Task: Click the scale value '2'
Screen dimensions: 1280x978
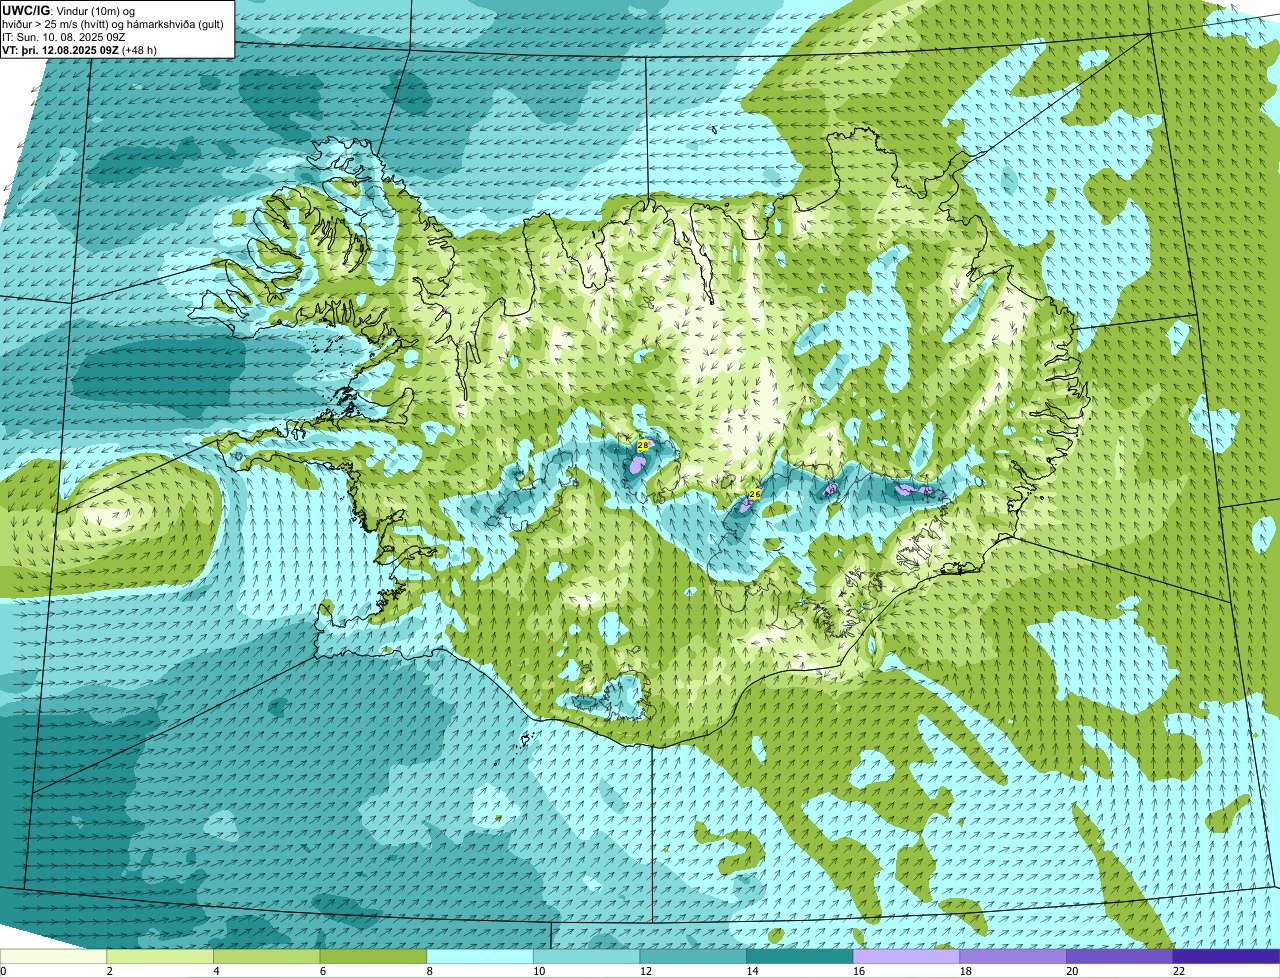Action: [x=109, y=971]
